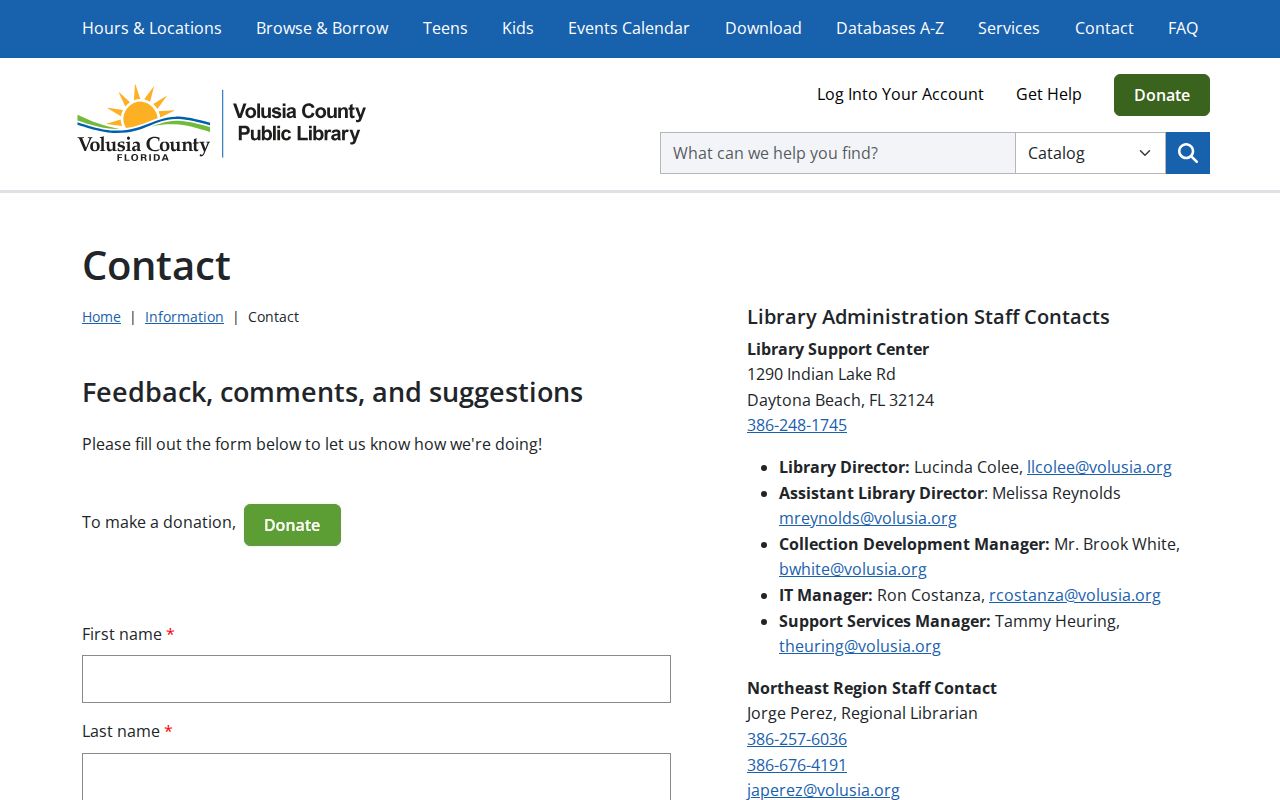Click the dark green Donate header button
The width and height of the screenshot is (1280, 800).
1162,95
